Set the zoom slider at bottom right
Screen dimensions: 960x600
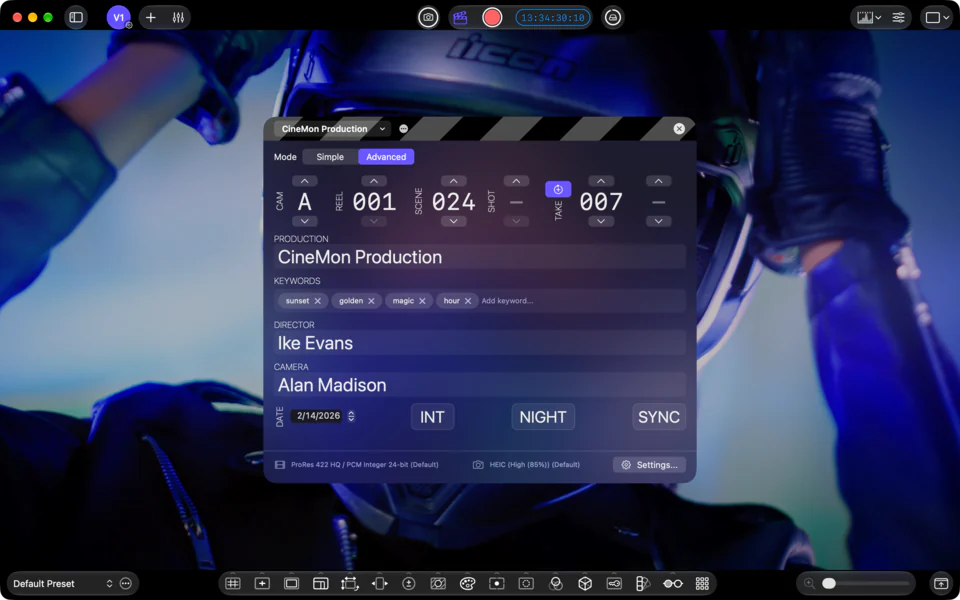coord(865,583)
